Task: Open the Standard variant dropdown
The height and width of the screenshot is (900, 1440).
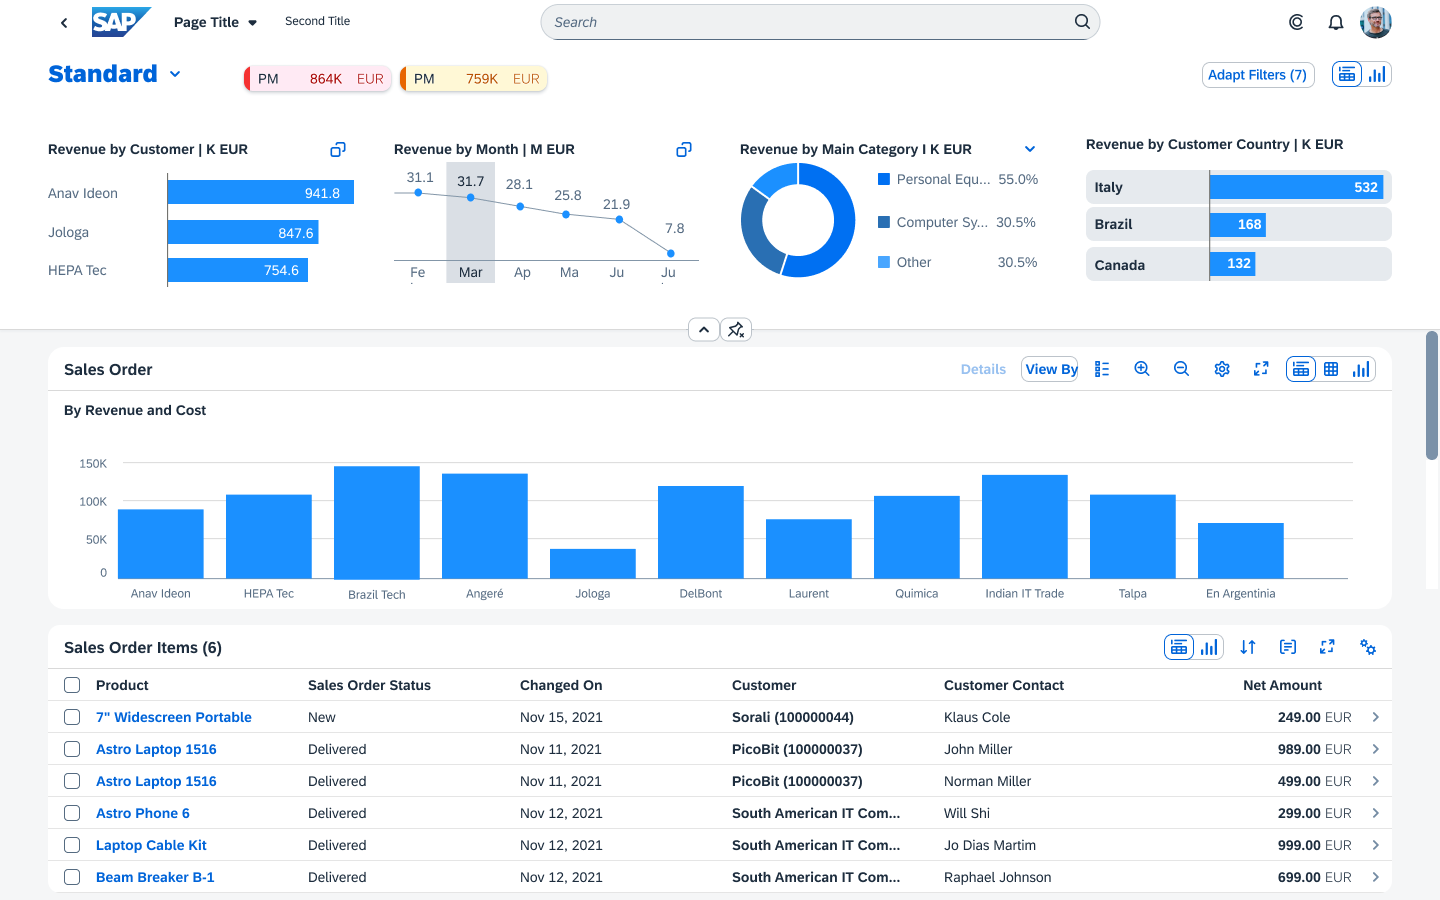Action: pos(175,74)
